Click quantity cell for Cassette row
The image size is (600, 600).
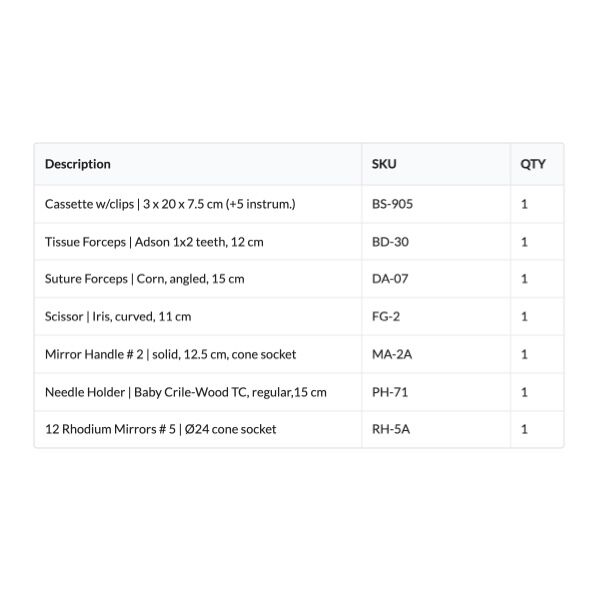(x=524, y=204)
